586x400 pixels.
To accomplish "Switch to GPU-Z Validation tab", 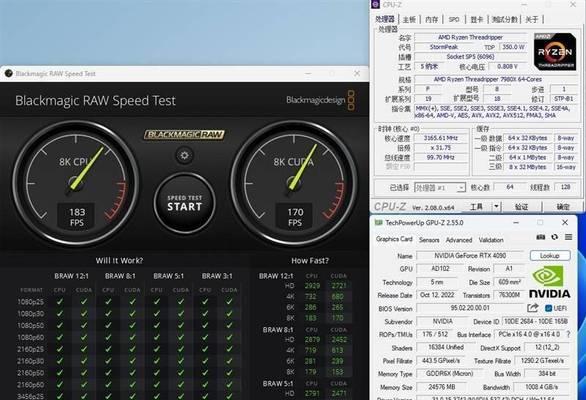I will [491, 240].
